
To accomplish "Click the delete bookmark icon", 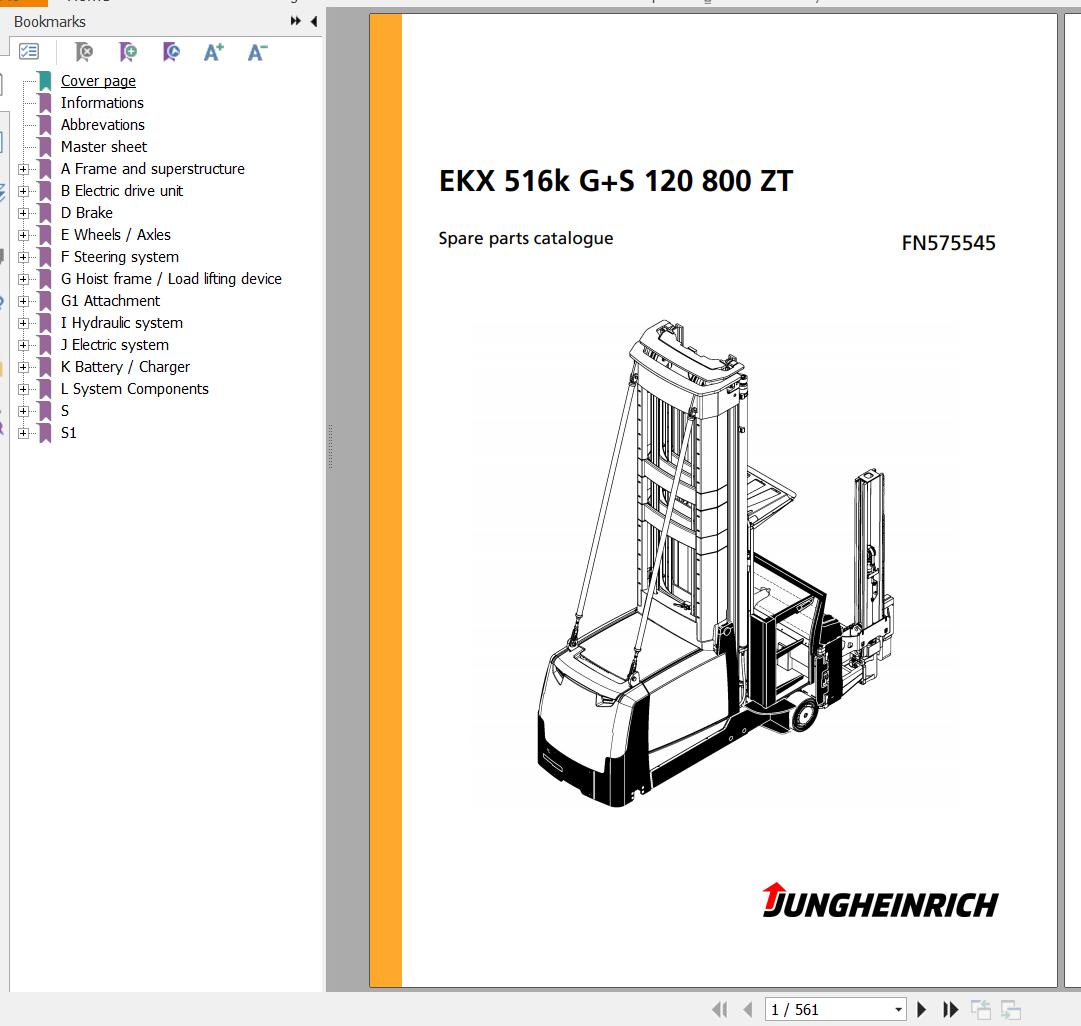I will tap(85, 52).
